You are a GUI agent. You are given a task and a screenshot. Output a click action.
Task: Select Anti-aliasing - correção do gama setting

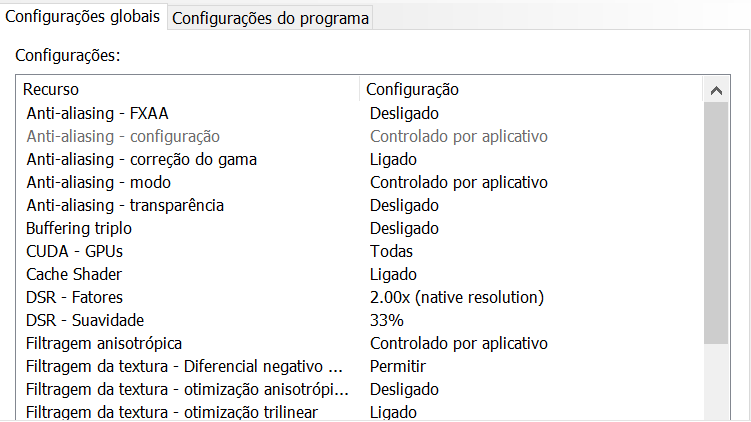tap(142, 160)
